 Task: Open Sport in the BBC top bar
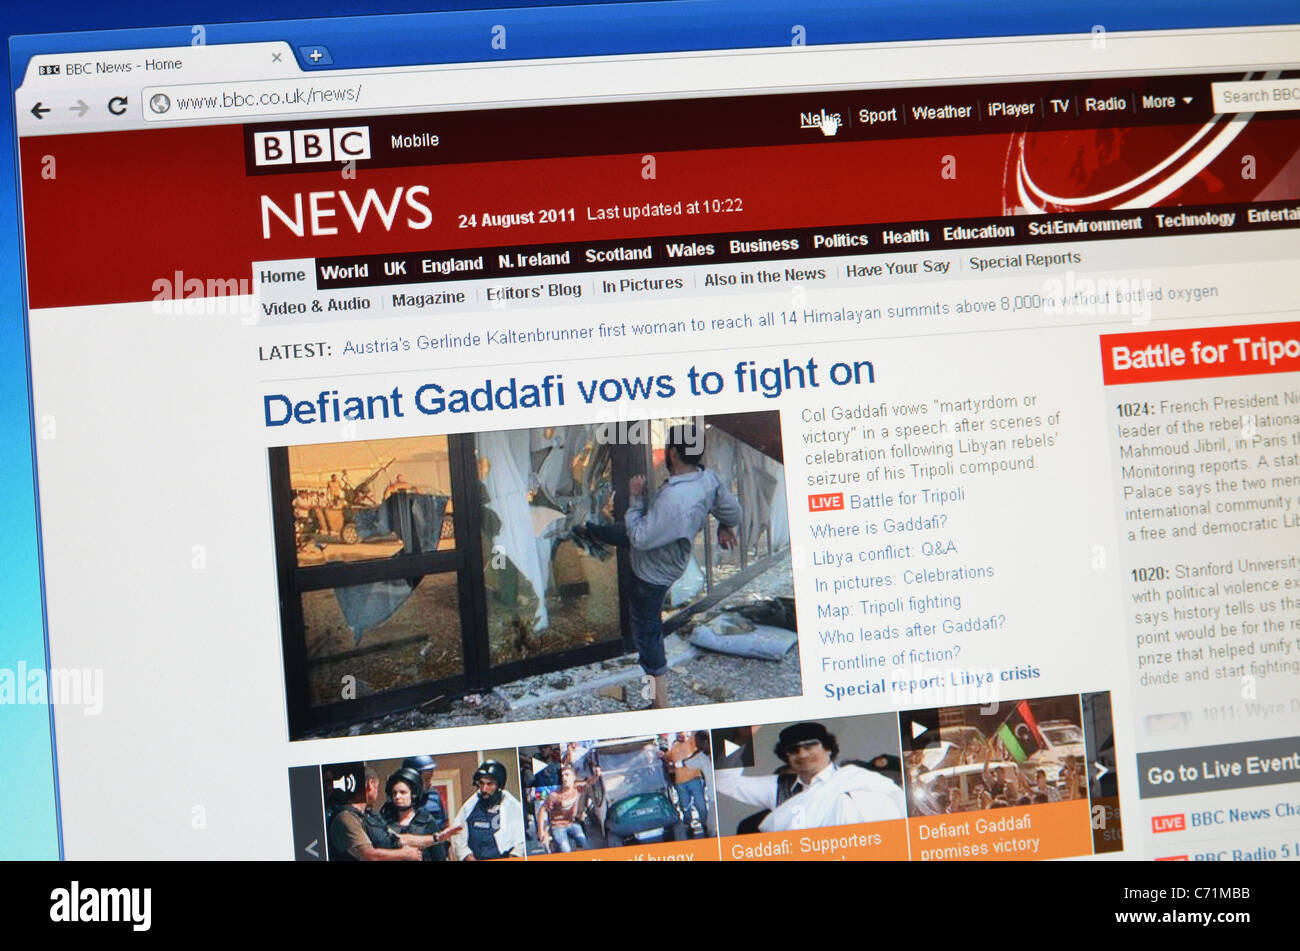877,115
